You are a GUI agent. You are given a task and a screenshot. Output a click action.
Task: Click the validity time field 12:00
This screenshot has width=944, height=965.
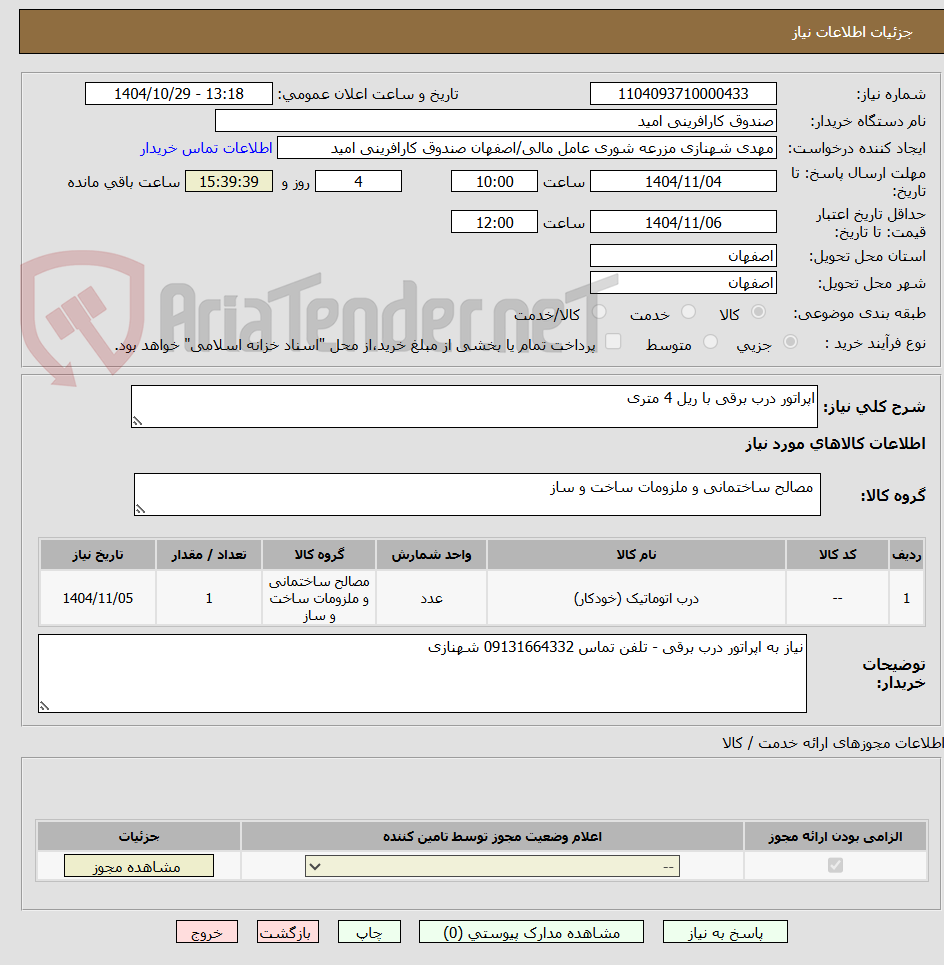(494, 222)
